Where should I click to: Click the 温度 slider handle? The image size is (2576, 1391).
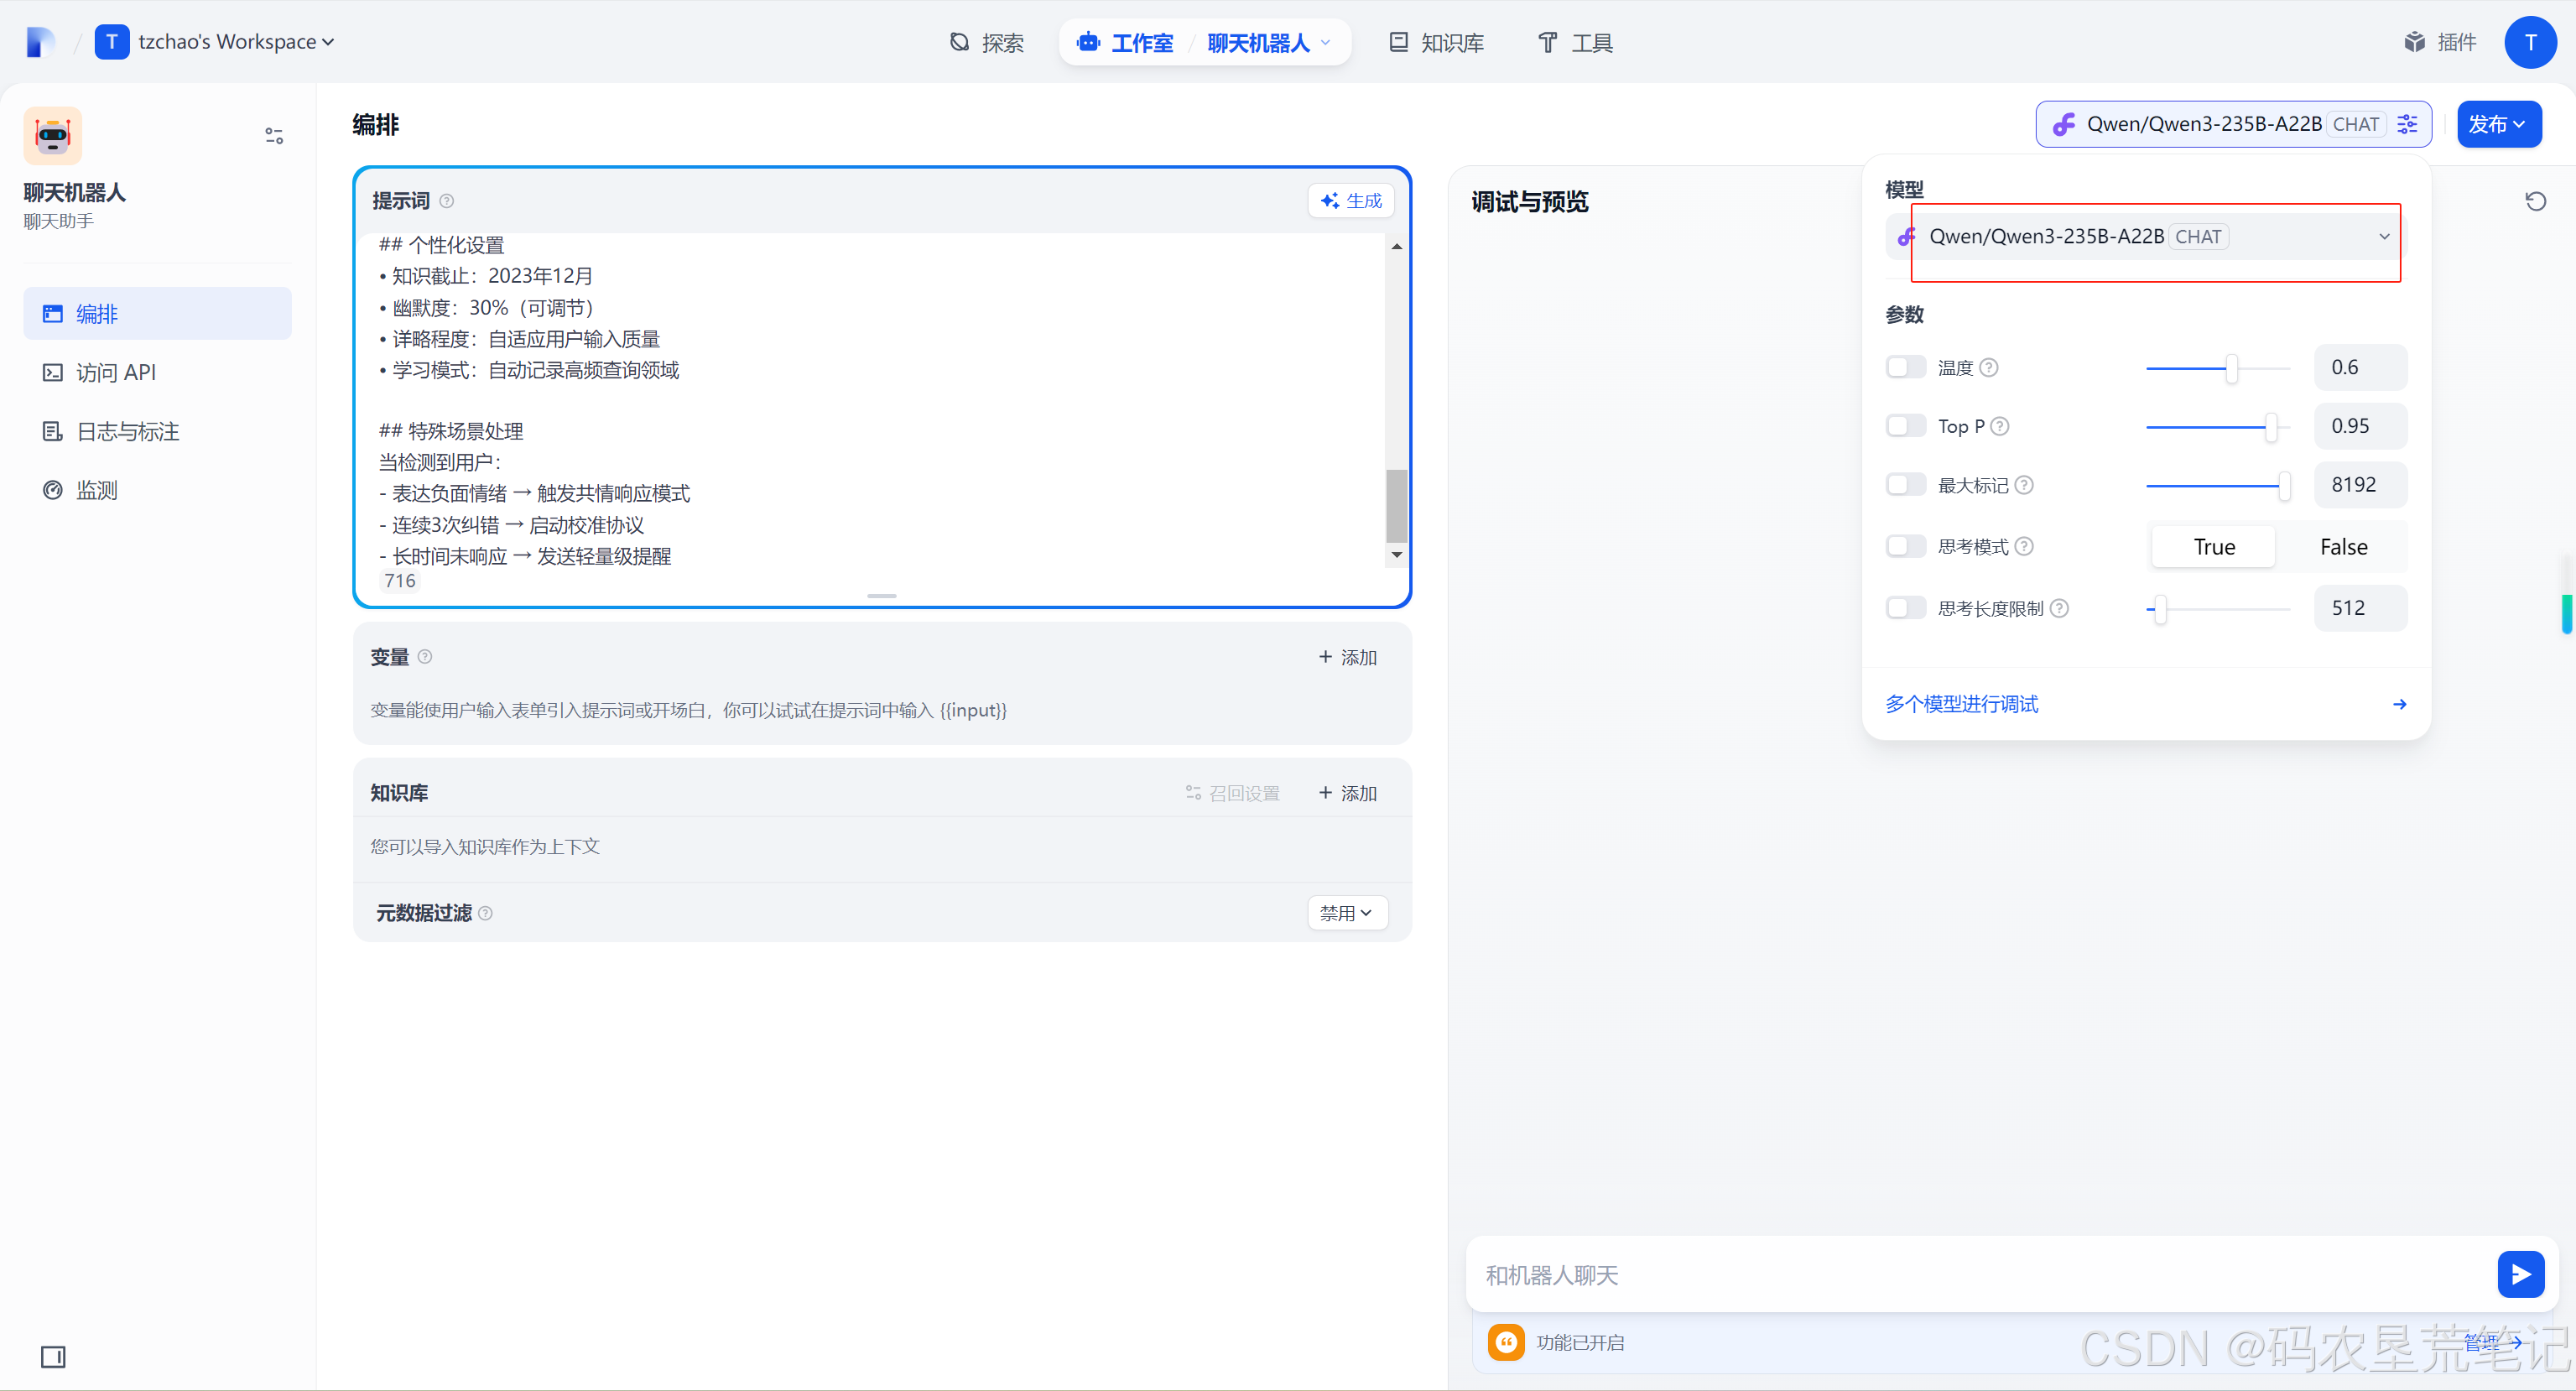click(2231, 368)
